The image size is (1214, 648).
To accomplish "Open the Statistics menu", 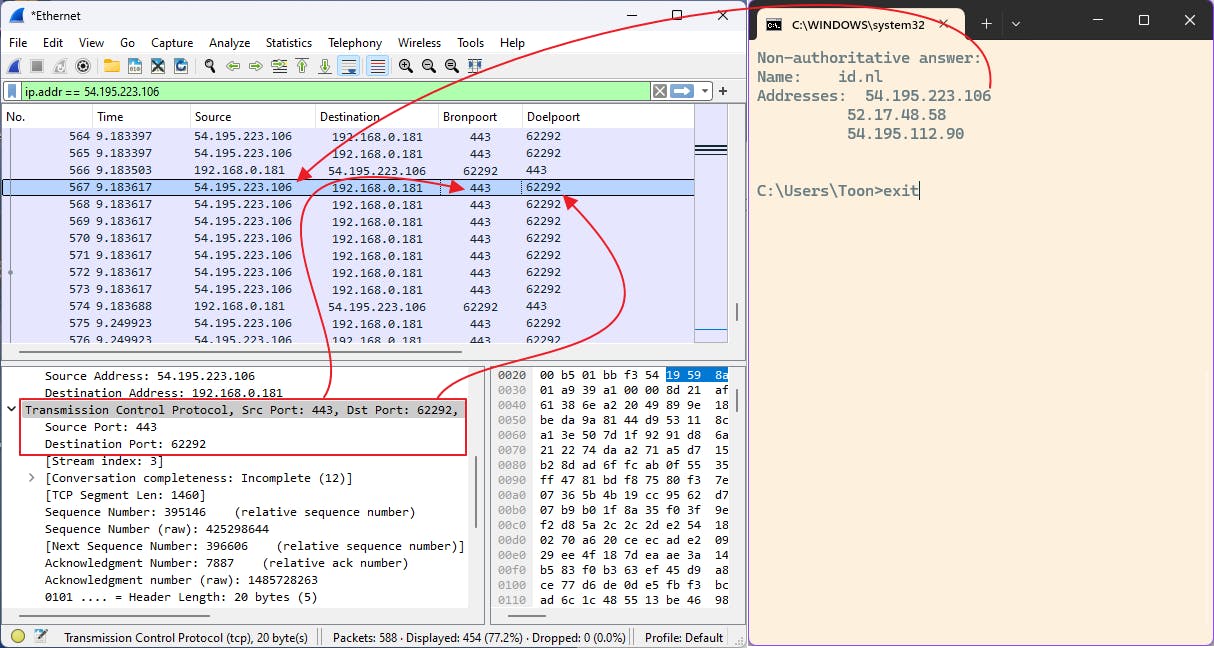I will point(289,43).
